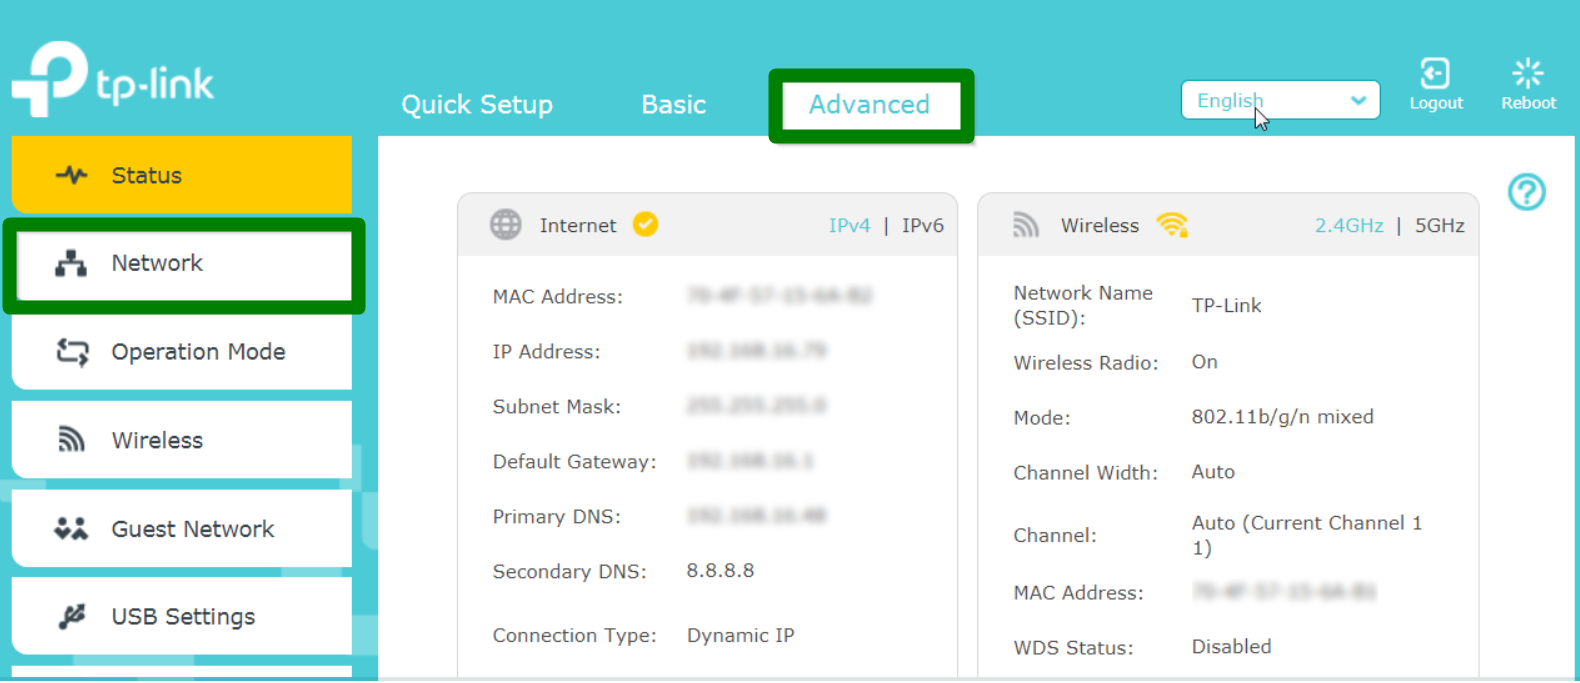
Task: Open the help question mark icon
Action: click(x=1527, y=192)
